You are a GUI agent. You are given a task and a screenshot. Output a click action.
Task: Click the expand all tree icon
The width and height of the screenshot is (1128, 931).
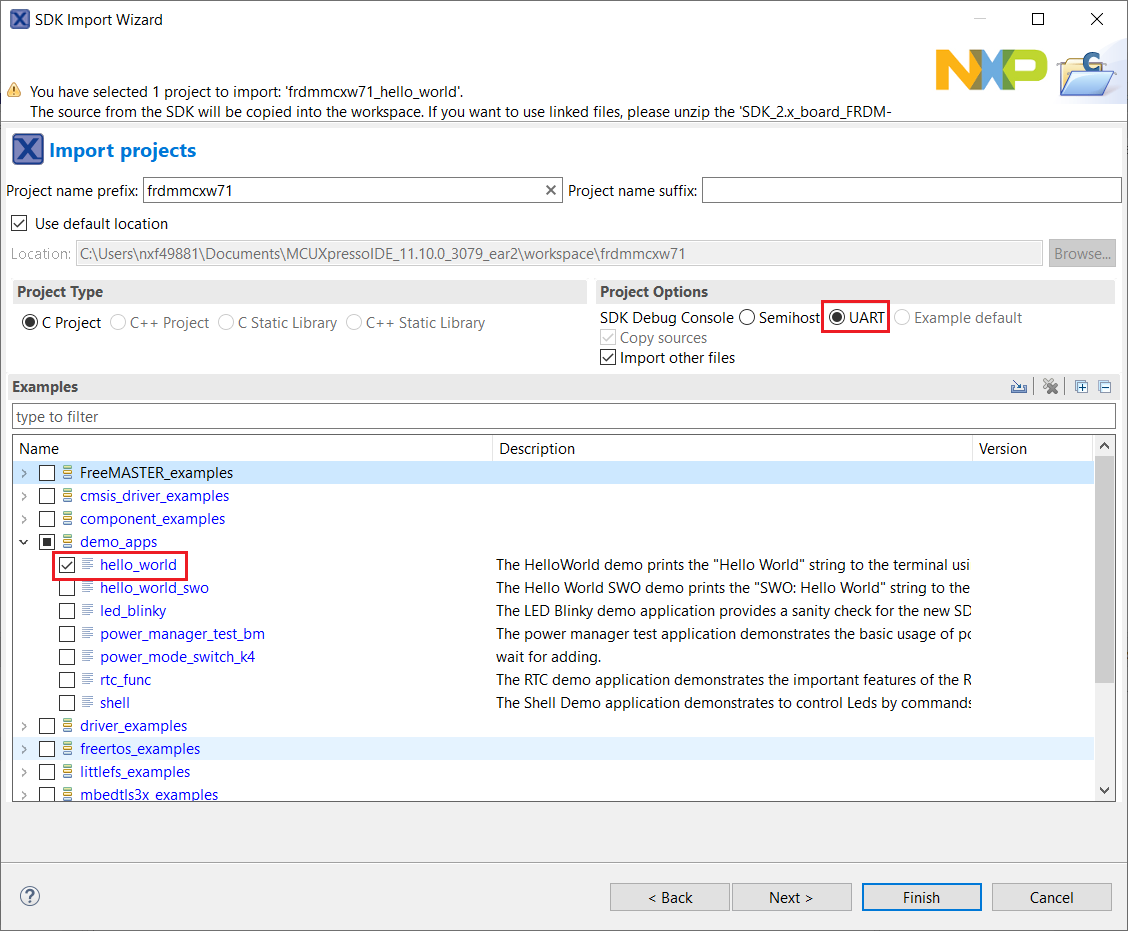(x=1082, y=387)
